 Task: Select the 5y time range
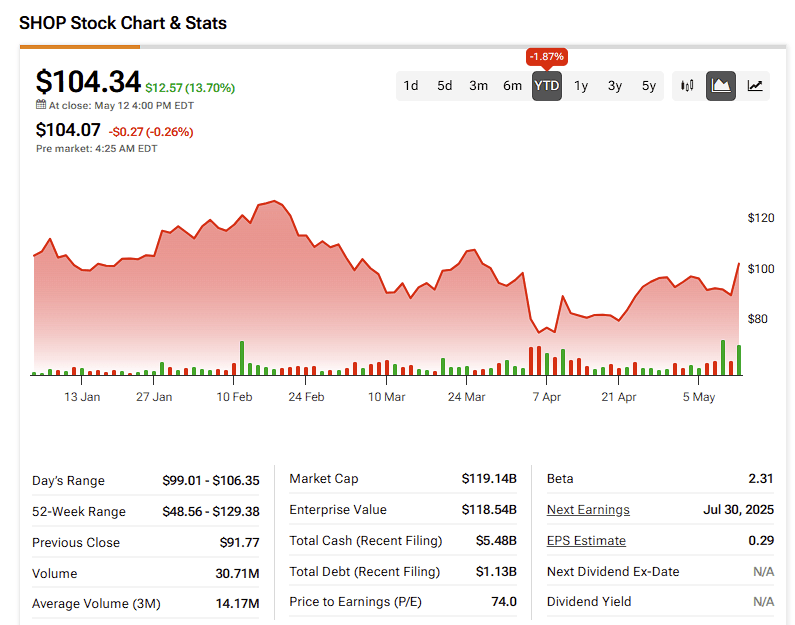[648, 86]
